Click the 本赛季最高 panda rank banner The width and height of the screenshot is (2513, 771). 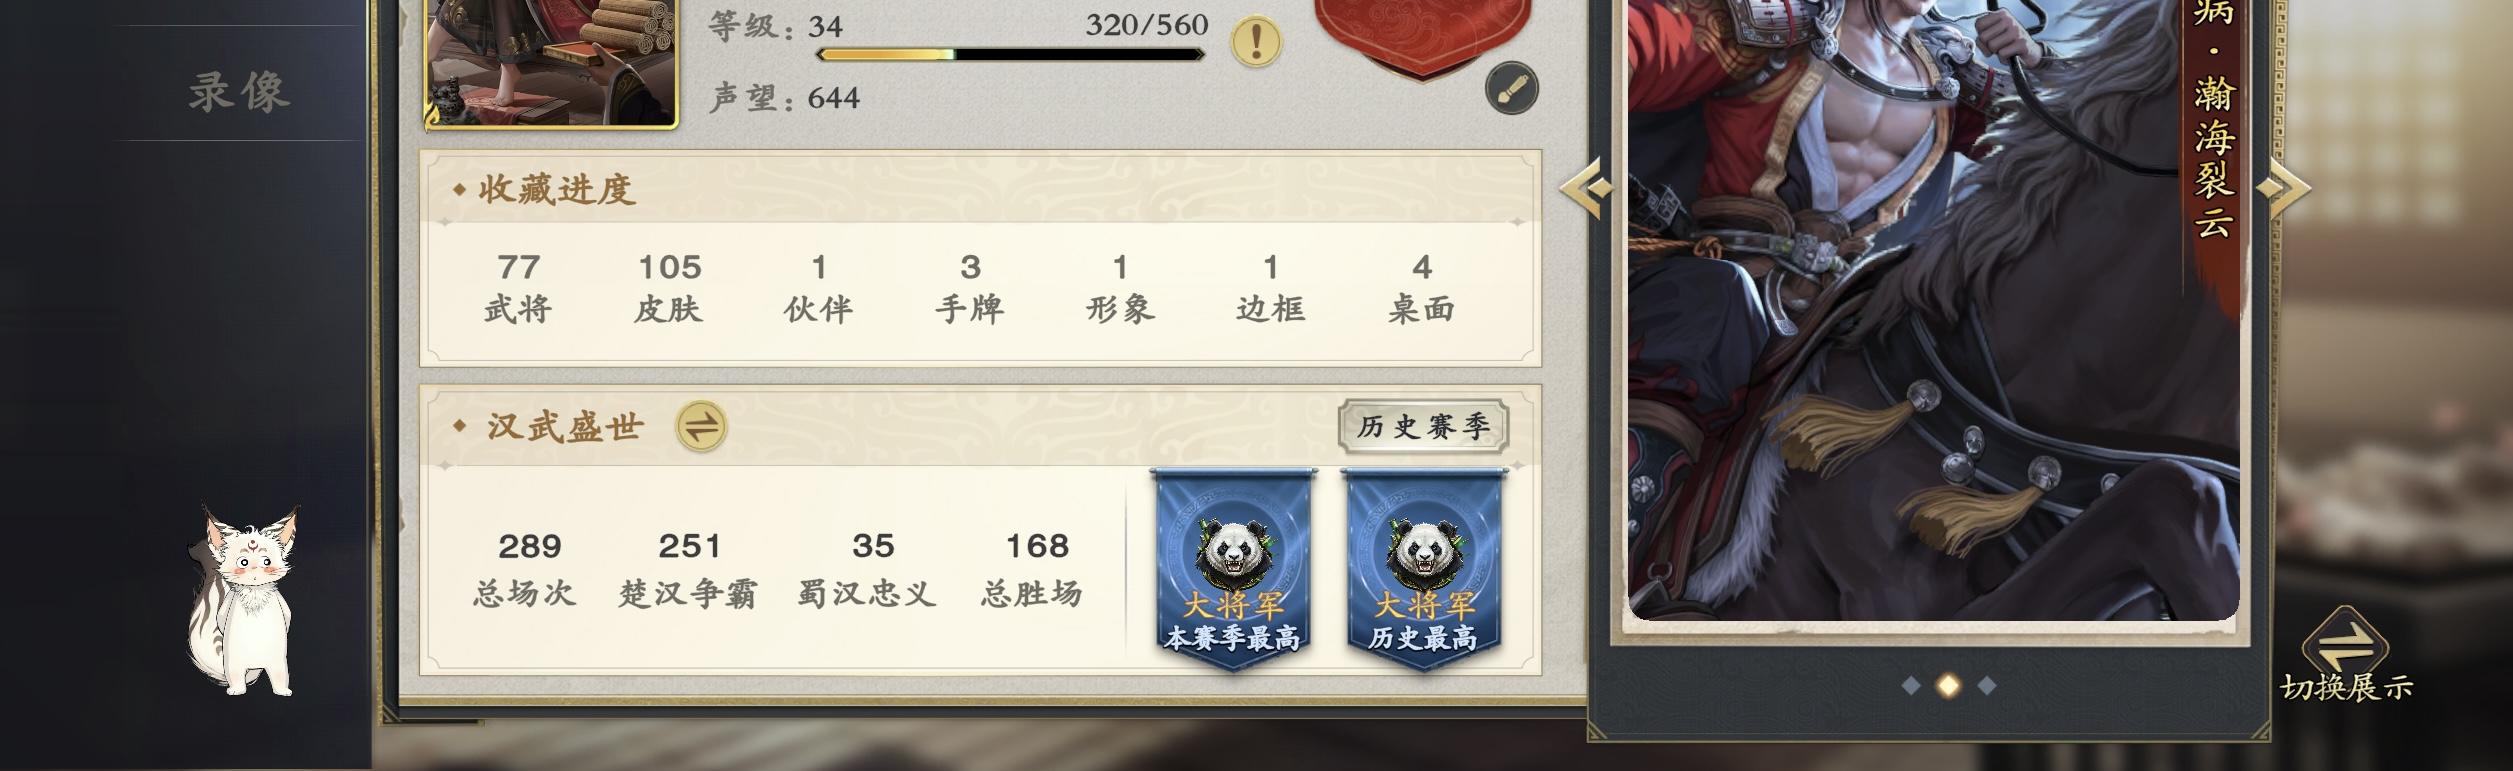click(1233, 567)
